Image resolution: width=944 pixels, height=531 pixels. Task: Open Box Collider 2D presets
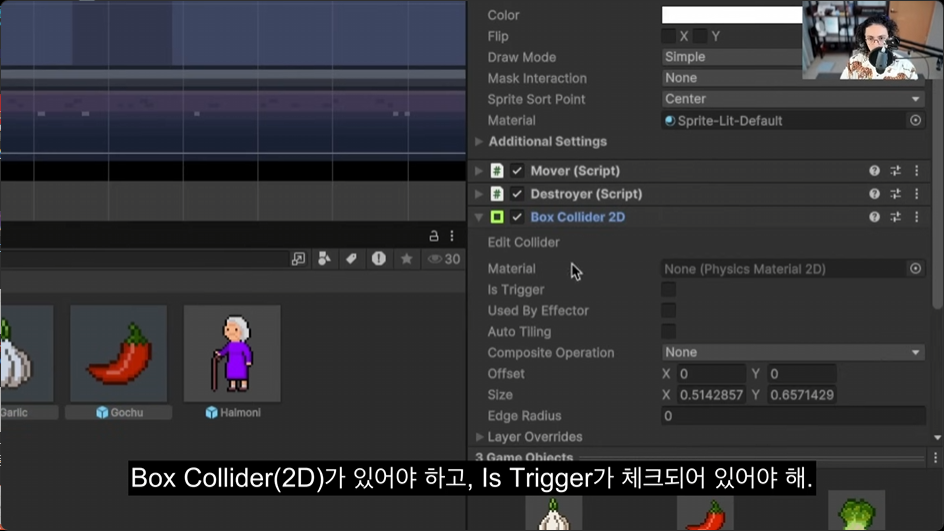[x=896, y=217]
